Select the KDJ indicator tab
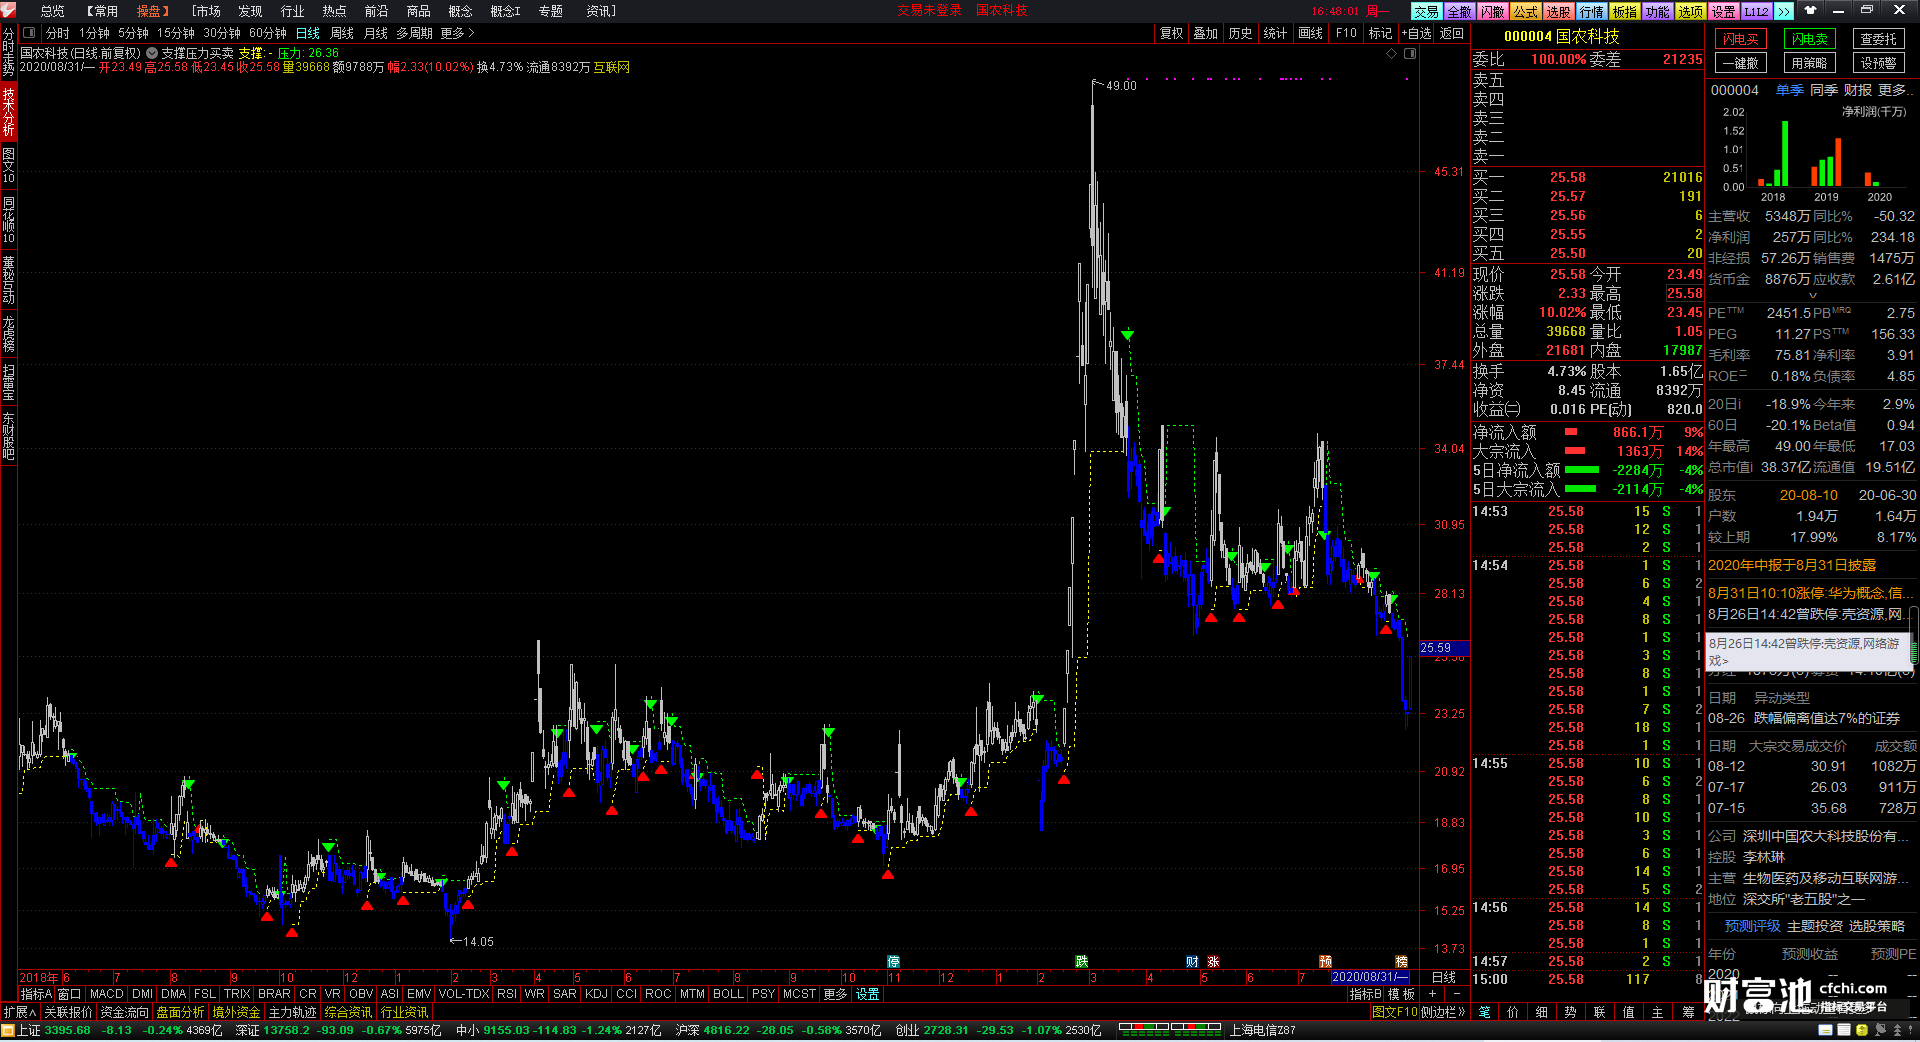The image size is (1920, 1042). click(x=596, y=994)
